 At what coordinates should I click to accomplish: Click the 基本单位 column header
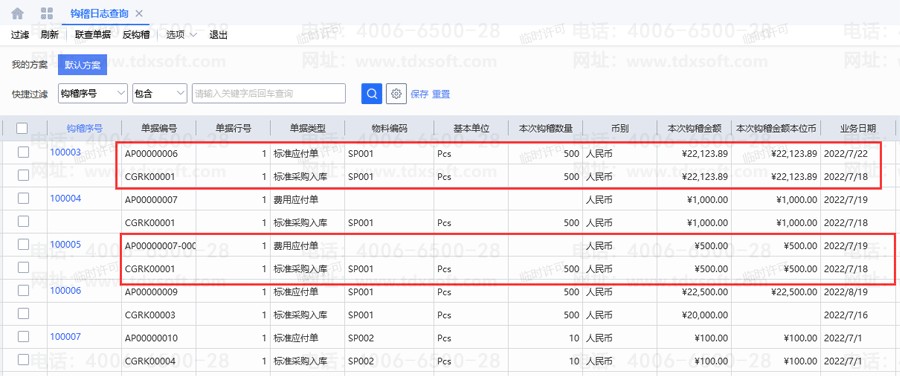[x=471, y=129]
